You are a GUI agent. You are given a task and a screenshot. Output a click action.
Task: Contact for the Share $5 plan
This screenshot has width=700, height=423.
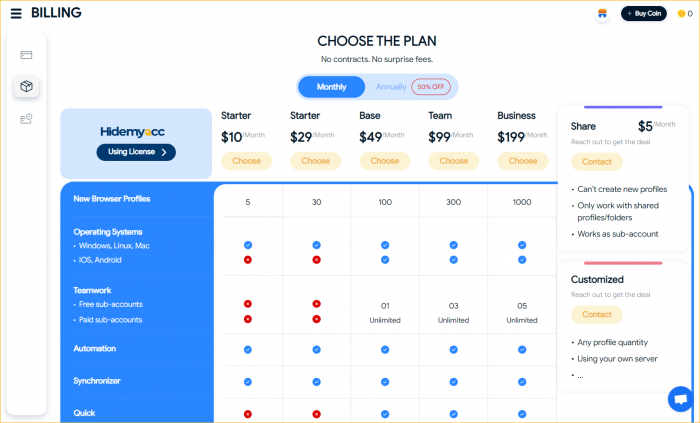pyautogui.click(x=596, y=162)
